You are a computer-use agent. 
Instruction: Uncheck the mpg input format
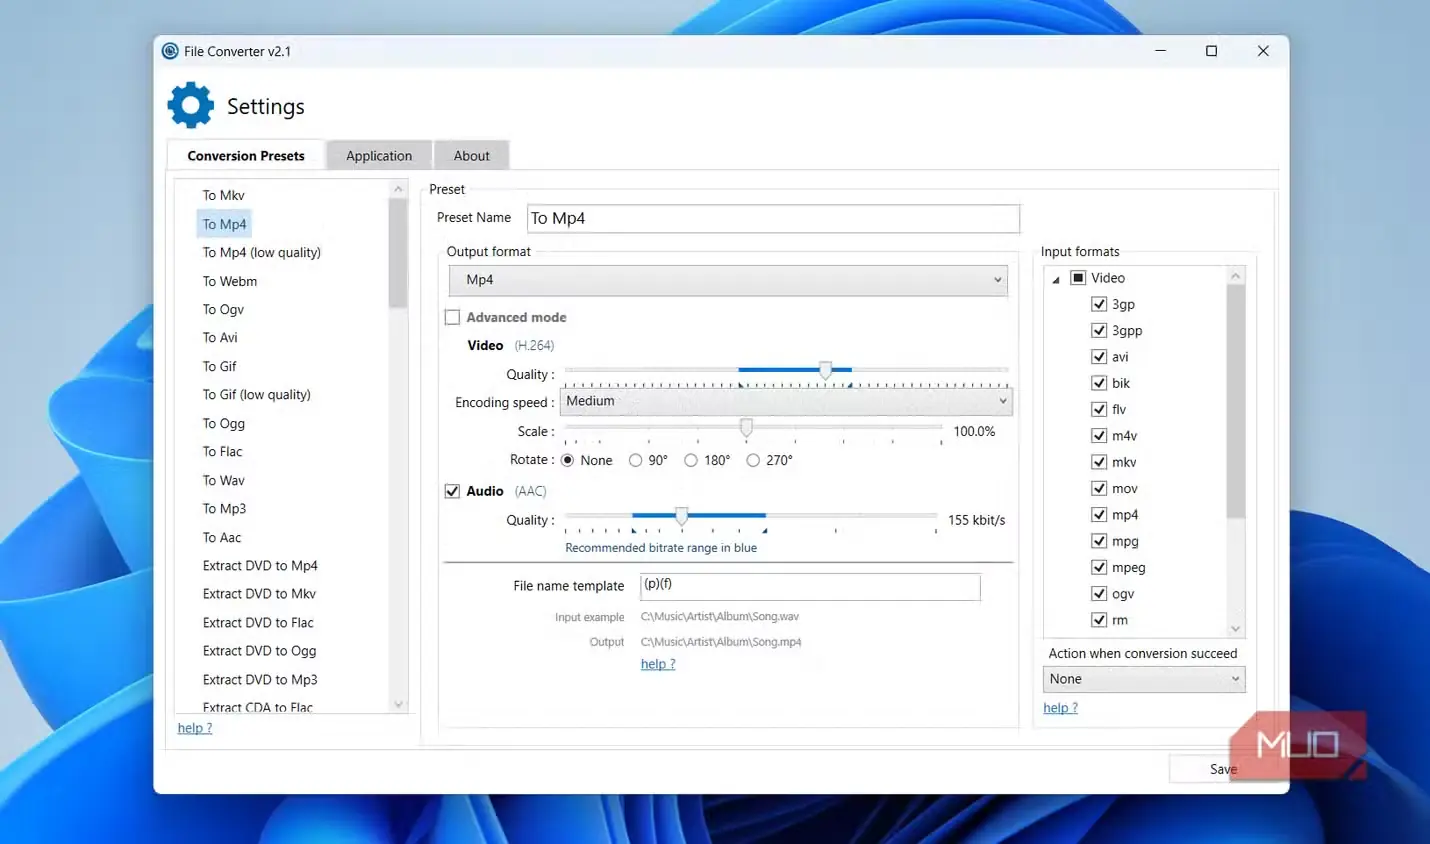(x=1099, y=541)
